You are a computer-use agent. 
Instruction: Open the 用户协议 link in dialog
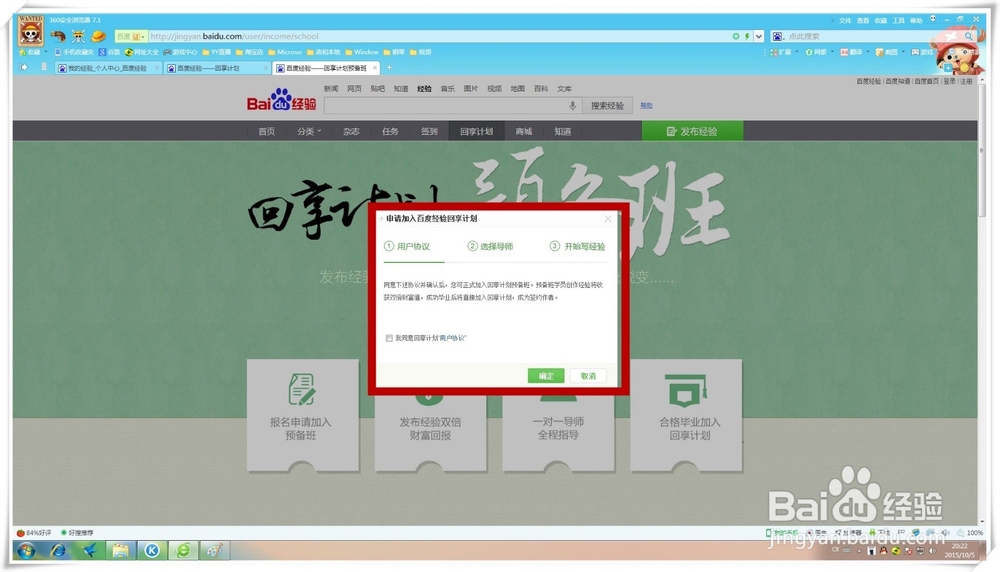pos(452,338)
